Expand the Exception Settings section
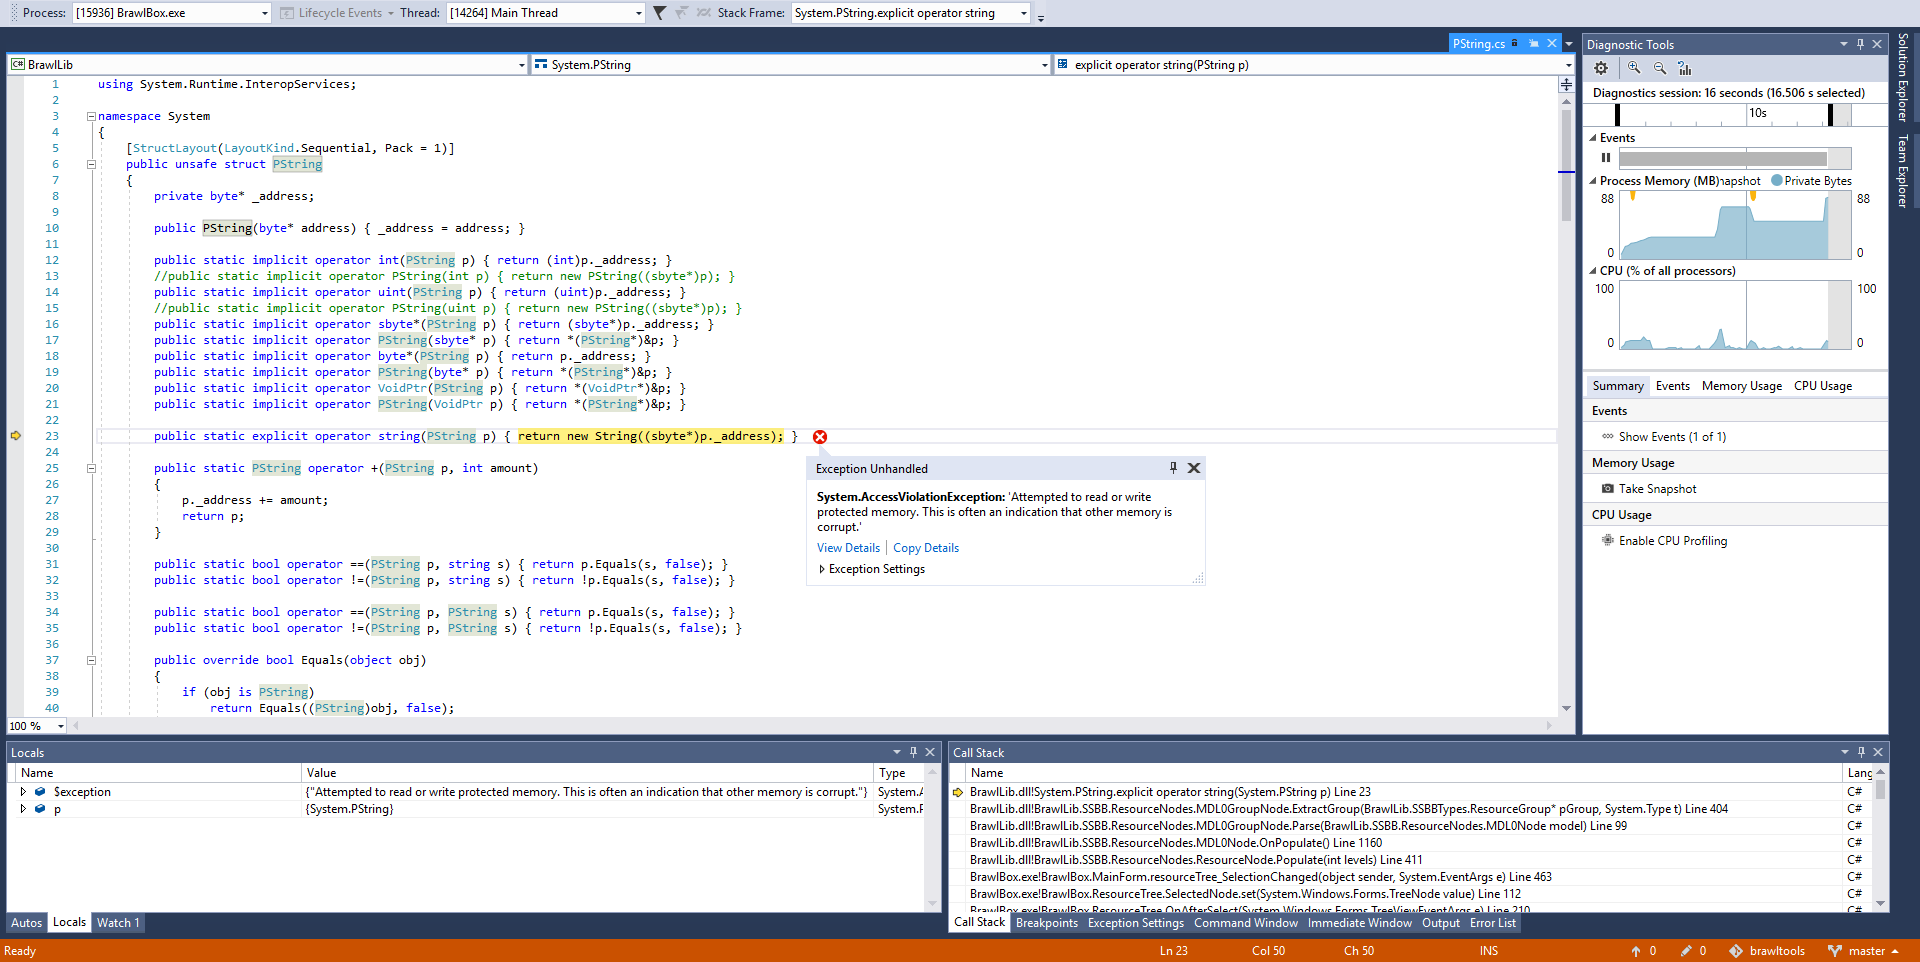Screen dimensions: 1920x962 coord(822,568)
